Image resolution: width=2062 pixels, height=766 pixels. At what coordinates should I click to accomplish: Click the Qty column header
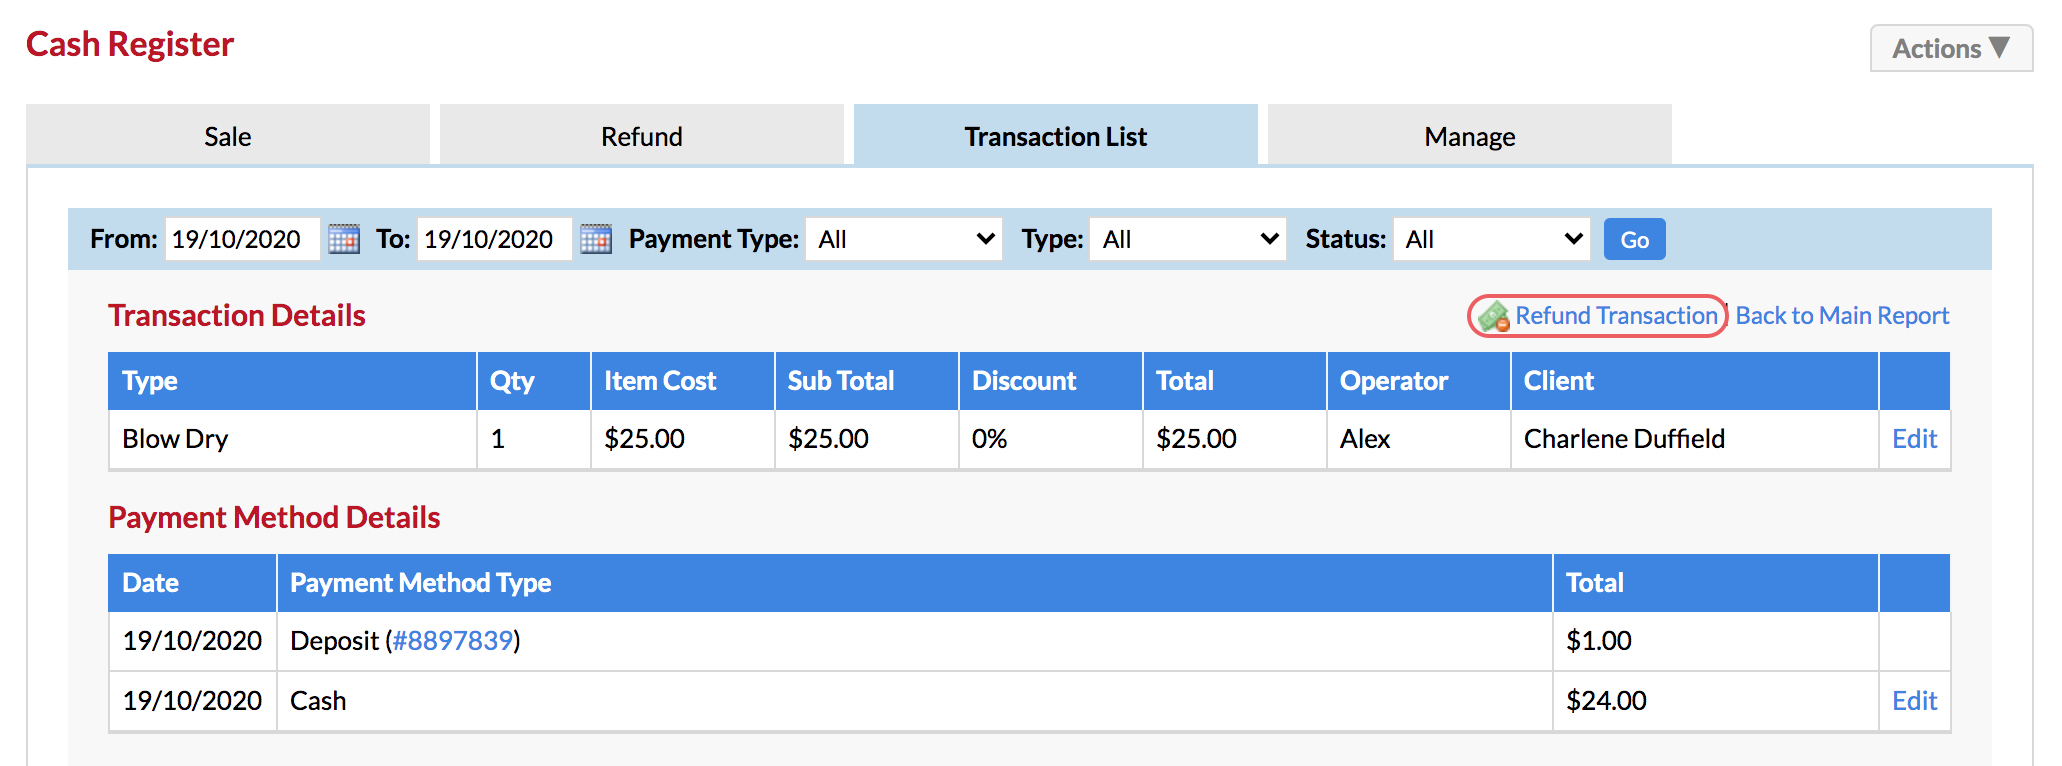click(533, 381)
